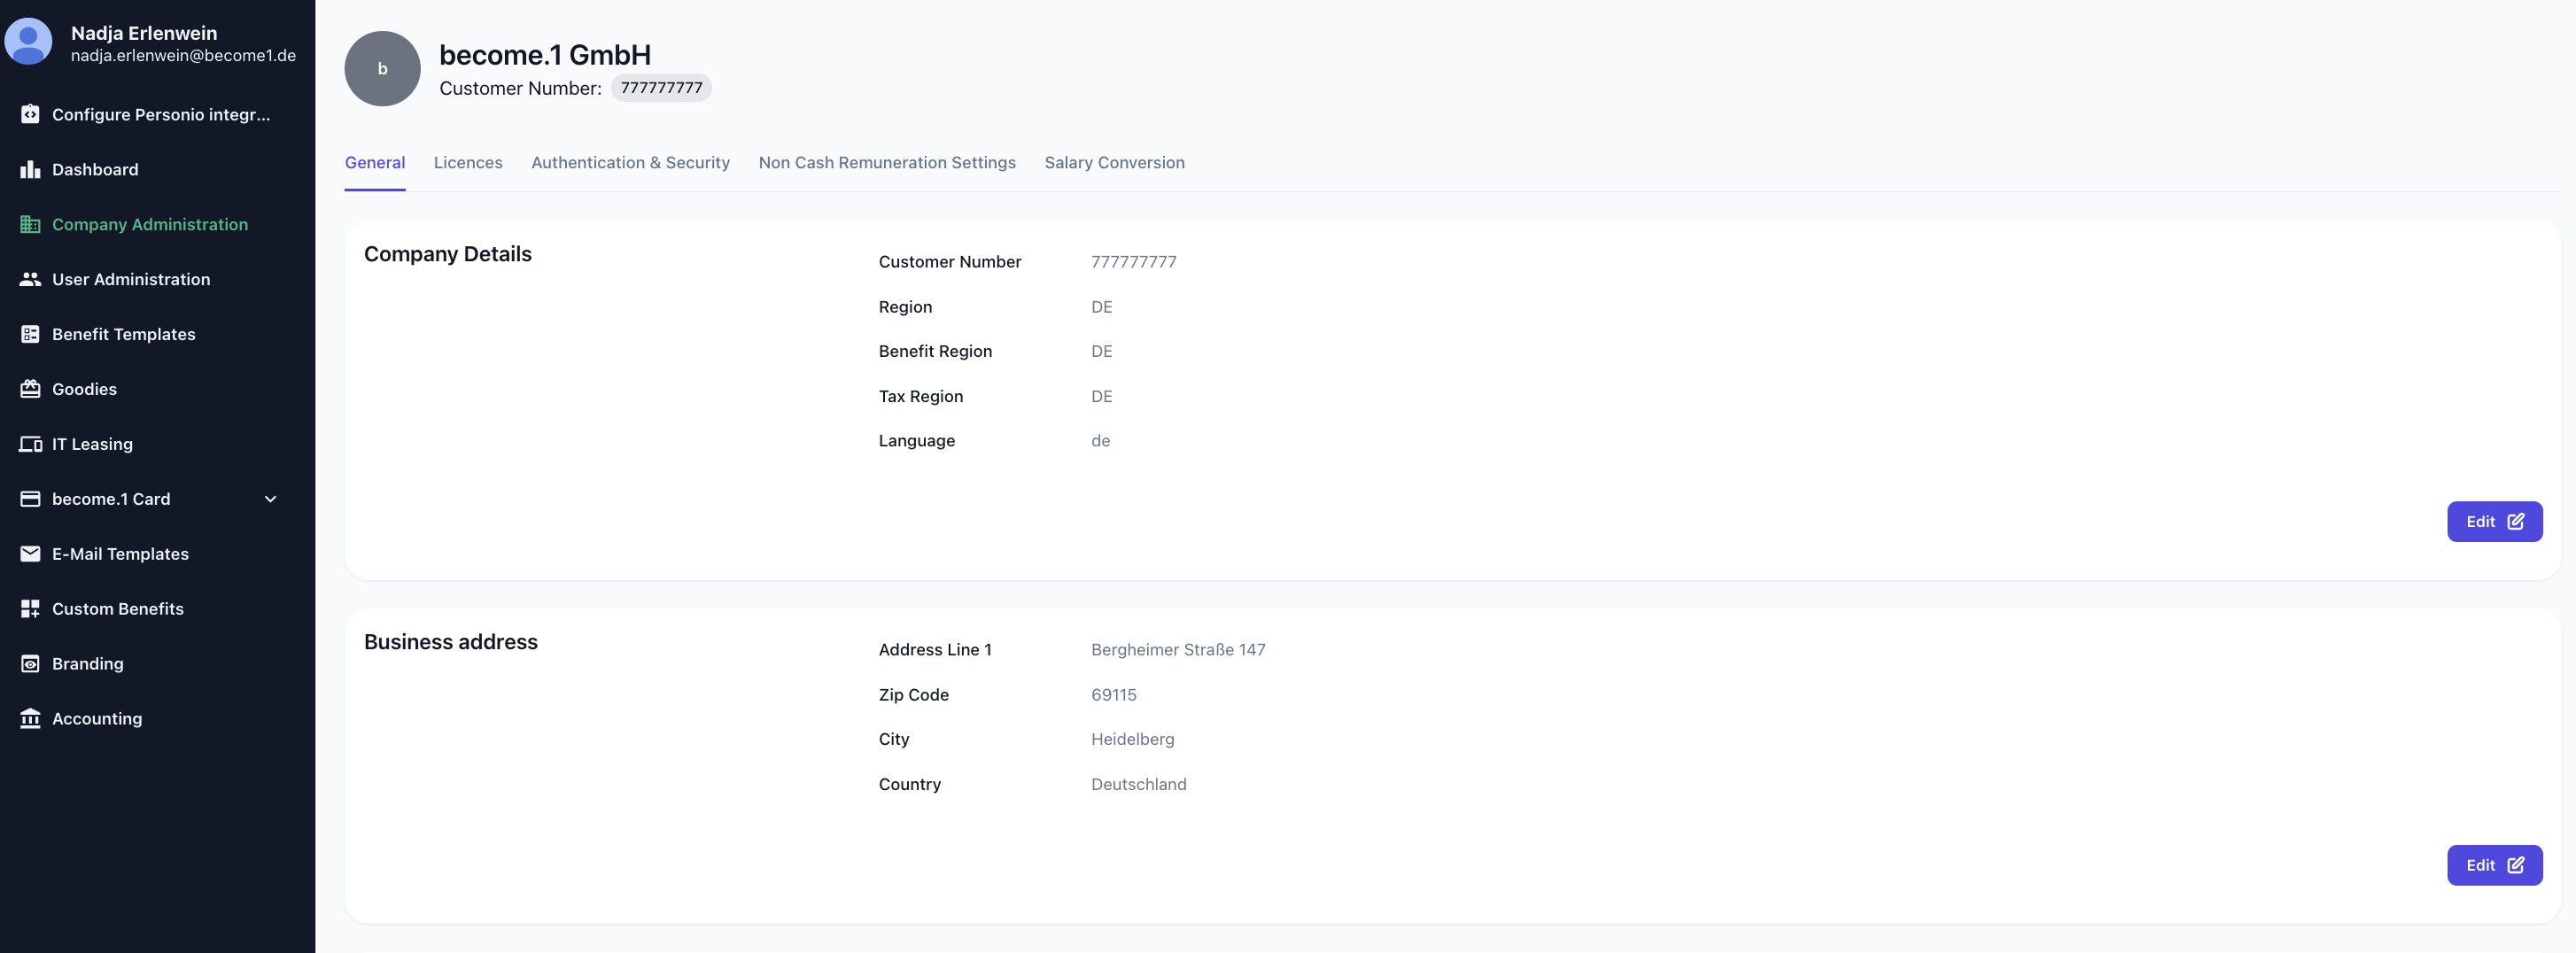Click the Benefit Templates icon

pos(30,334)
